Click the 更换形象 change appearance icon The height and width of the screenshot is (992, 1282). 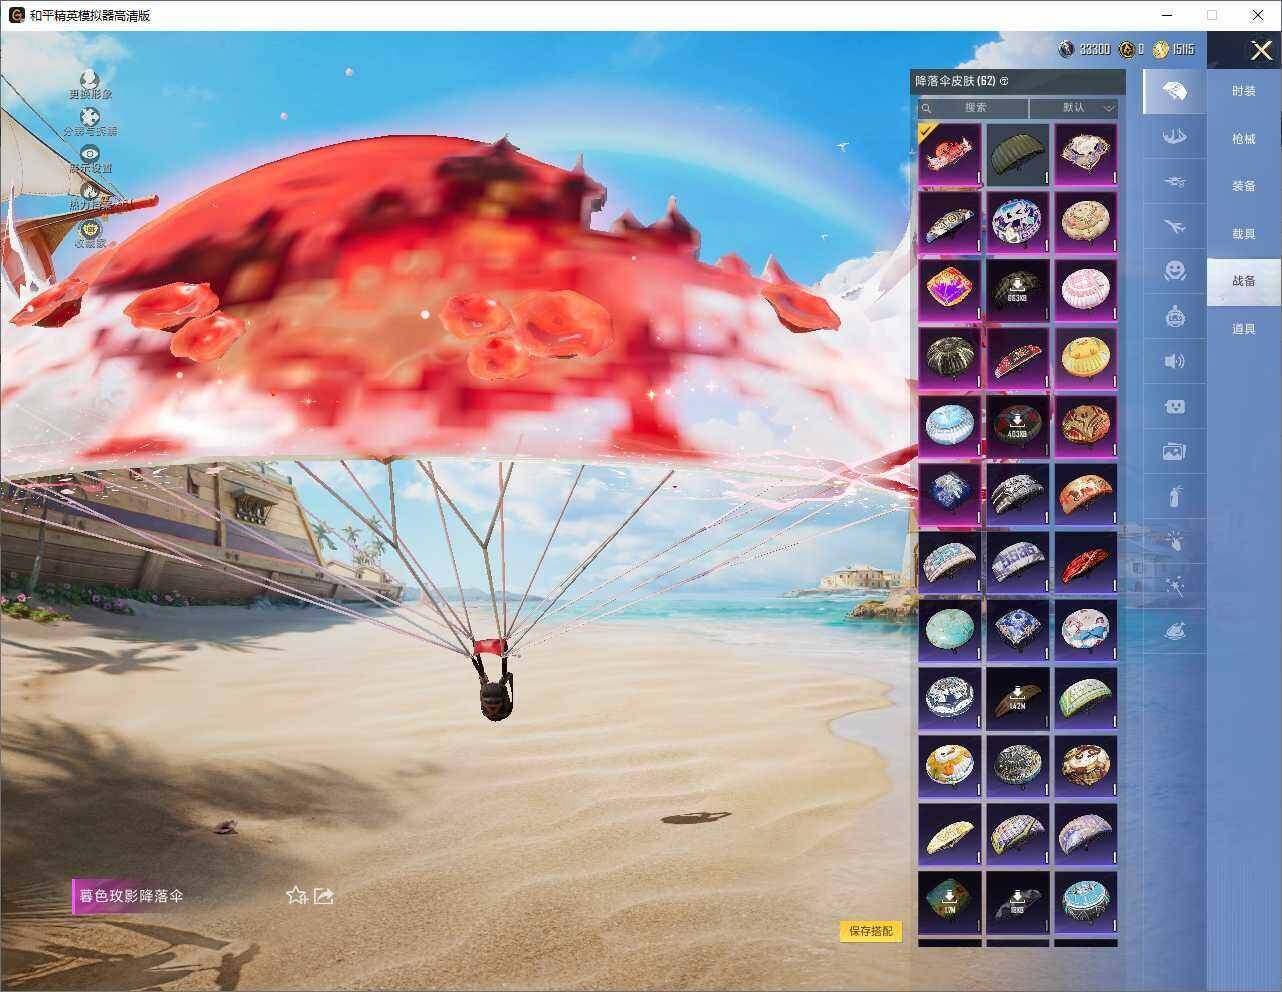[x=90, y=79]
